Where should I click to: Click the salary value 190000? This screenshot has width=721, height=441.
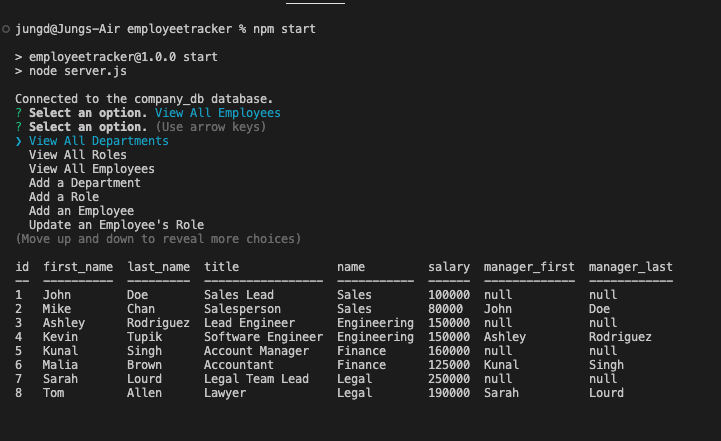(449, 393)
